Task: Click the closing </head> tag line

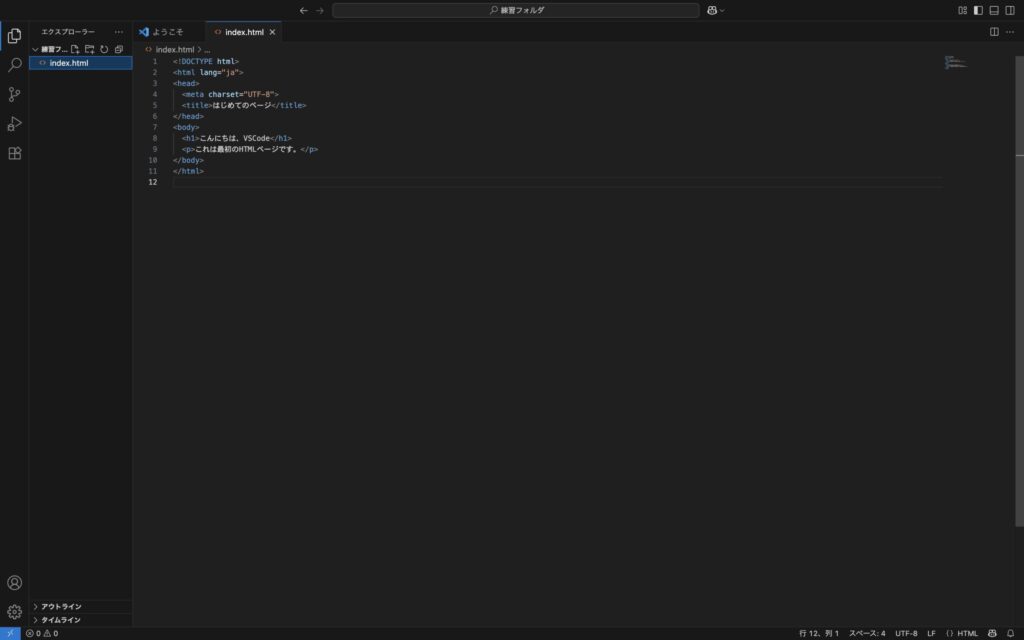Action: tap(188, 116)
